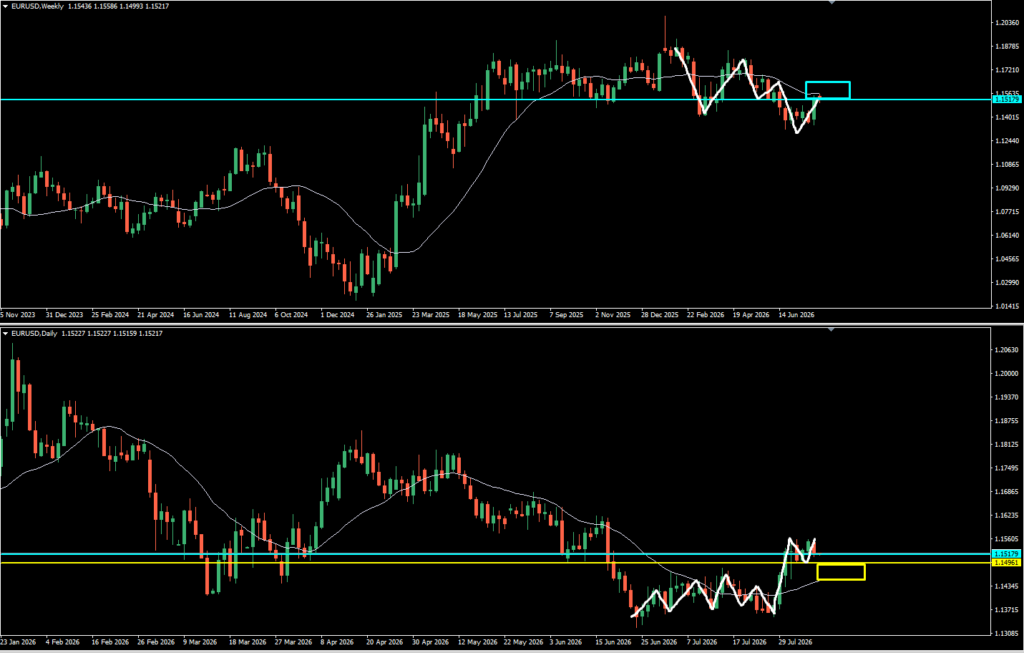The width and height of the screenshot is (1024, 653).
Task: Click the divider between Weekly and Daily charts
Action: point(512,324)
